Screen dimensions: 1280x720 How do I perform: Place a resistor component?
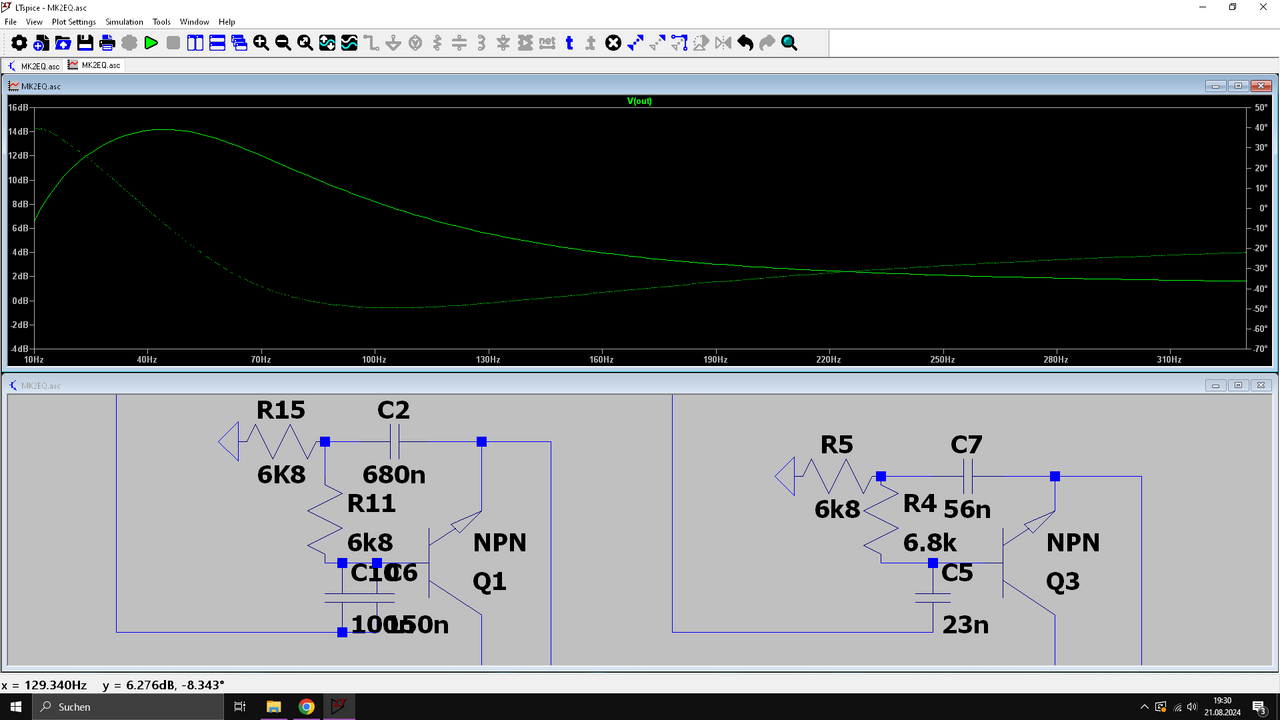tap(437, 43)
